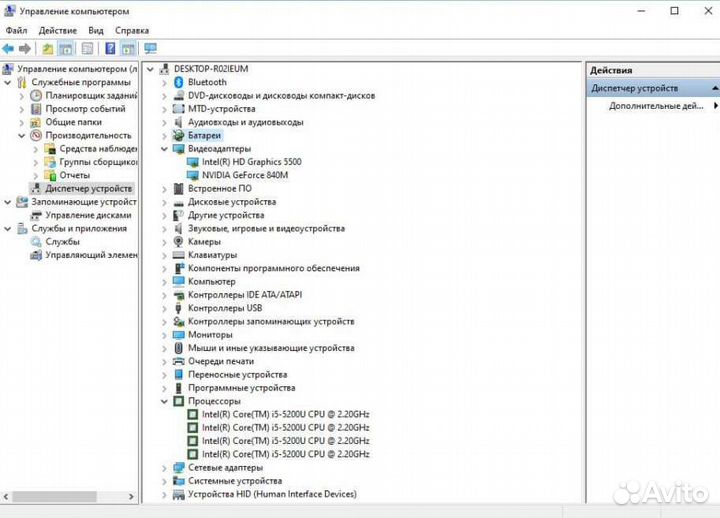Select Звуковые, игровые и видеоустройства category
The width and height of the screenshot is (720, 518).
[x=266, y=228]
